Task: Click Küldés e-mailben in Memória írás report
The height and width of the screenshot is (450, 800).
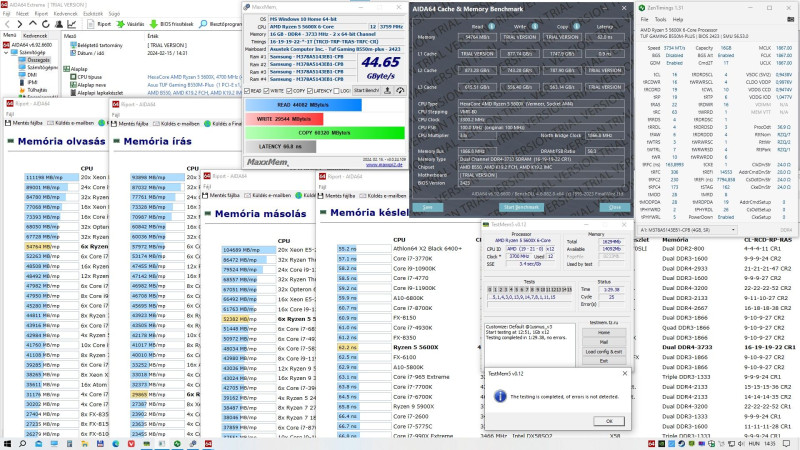Action: (178, 123)
